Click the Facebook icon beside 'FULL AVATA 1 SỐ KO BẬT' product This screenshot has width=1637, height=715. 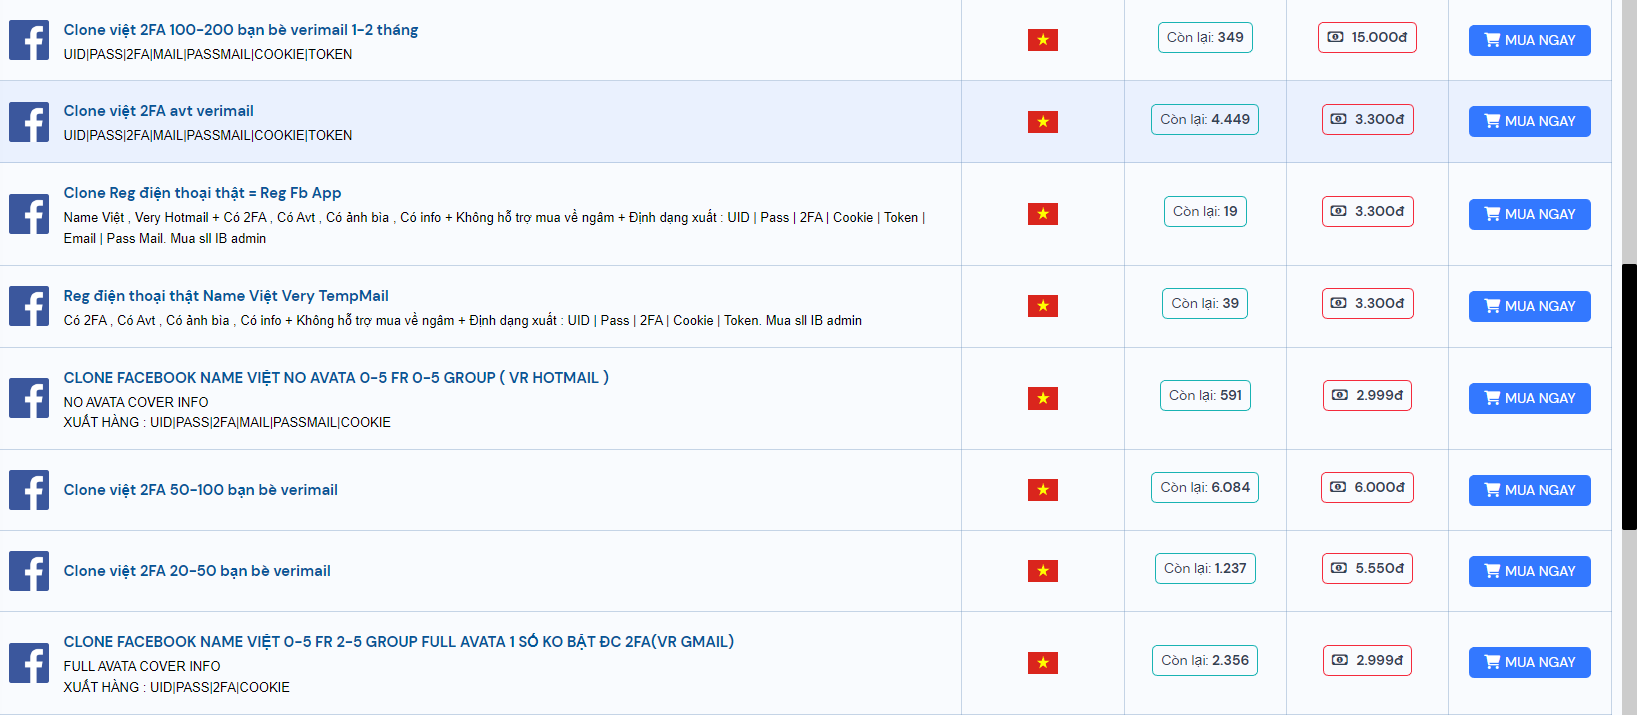pyautogui.click(x=29, y=663)
